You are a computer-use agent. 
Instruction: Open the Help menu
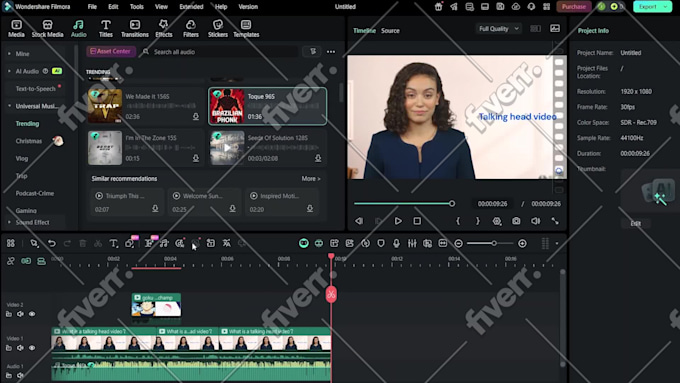221,7
